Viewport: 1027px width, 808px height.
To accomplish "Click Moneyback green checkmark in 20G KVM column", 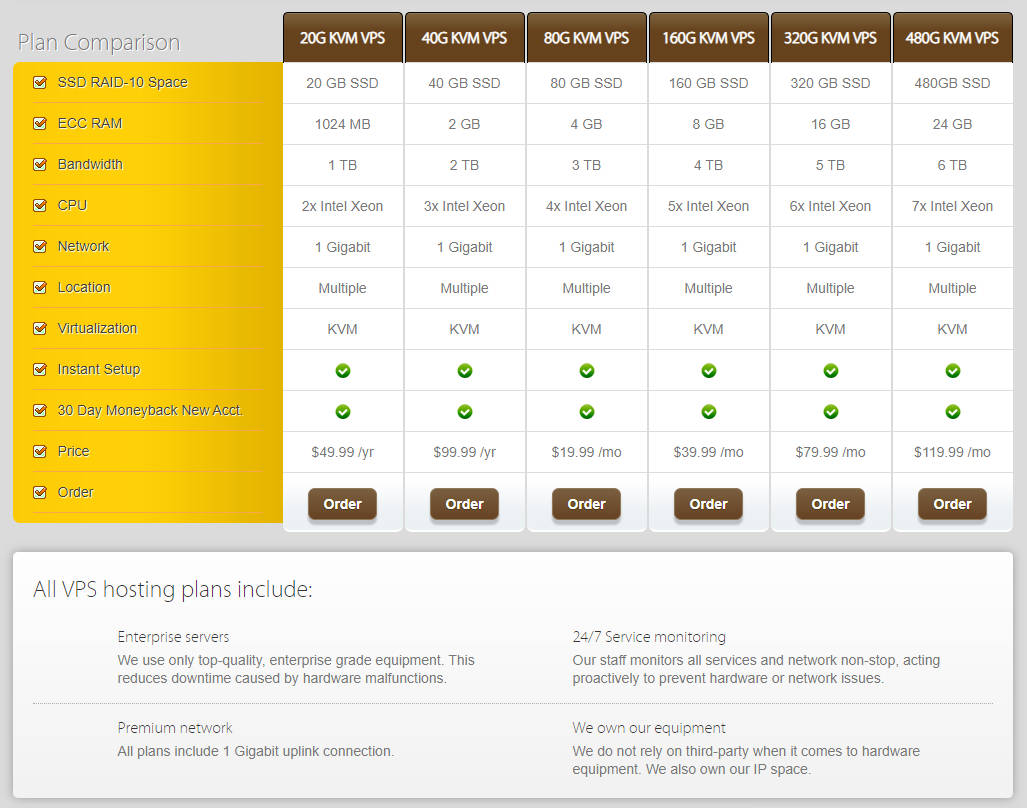I will [343, 412].
